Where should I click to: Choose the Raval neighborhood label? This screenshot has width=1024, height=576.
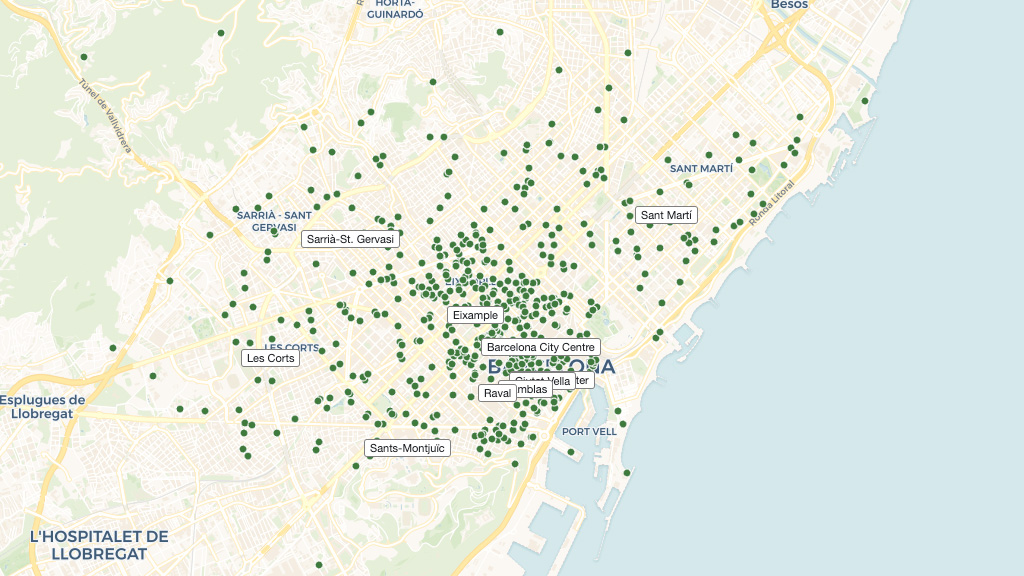(x=497, y=393)
